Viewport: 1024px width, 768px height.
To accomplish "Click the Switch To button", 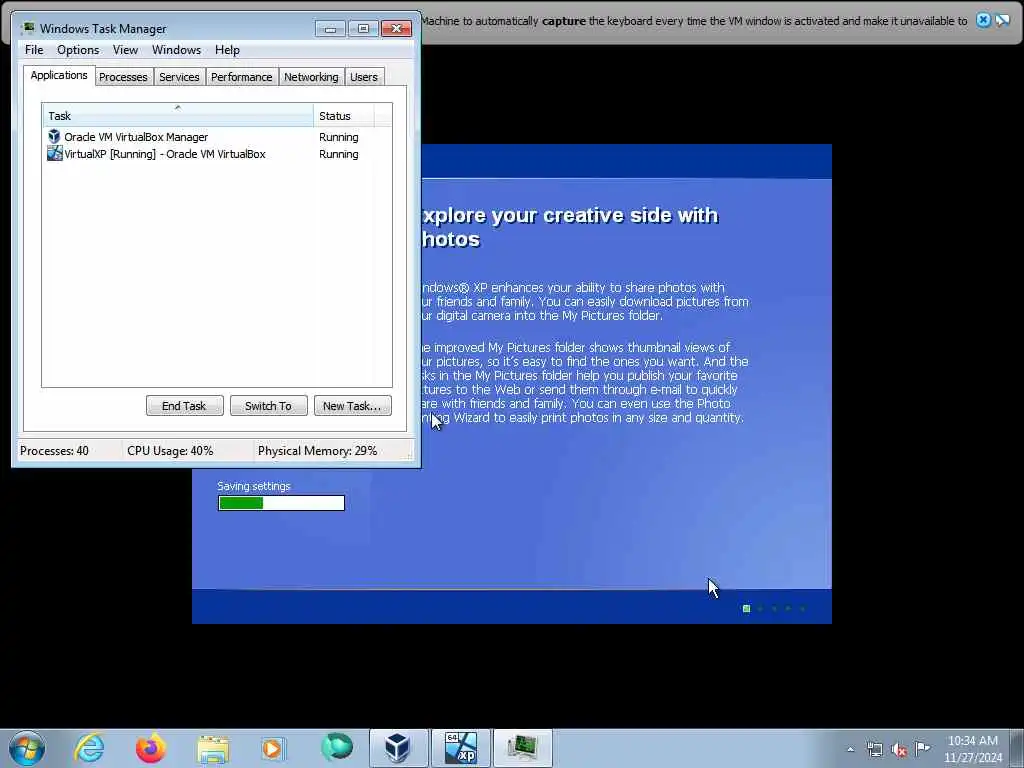I will click(268, 406).
